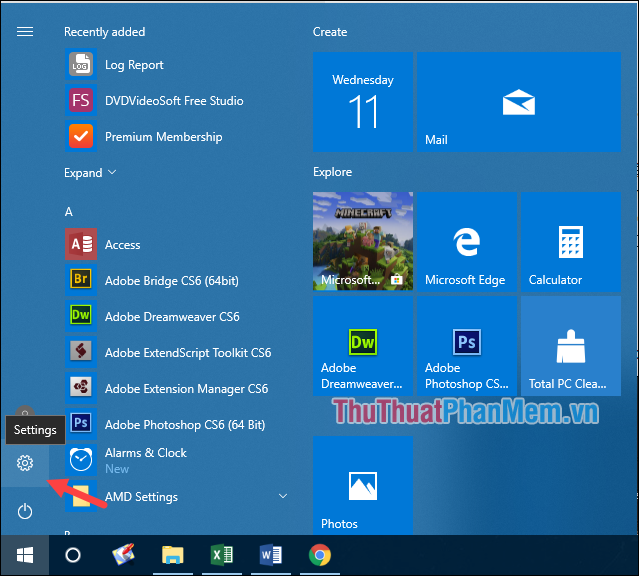
Task: Open the Alarms & Clock app icon
Action: pos(81,460)
